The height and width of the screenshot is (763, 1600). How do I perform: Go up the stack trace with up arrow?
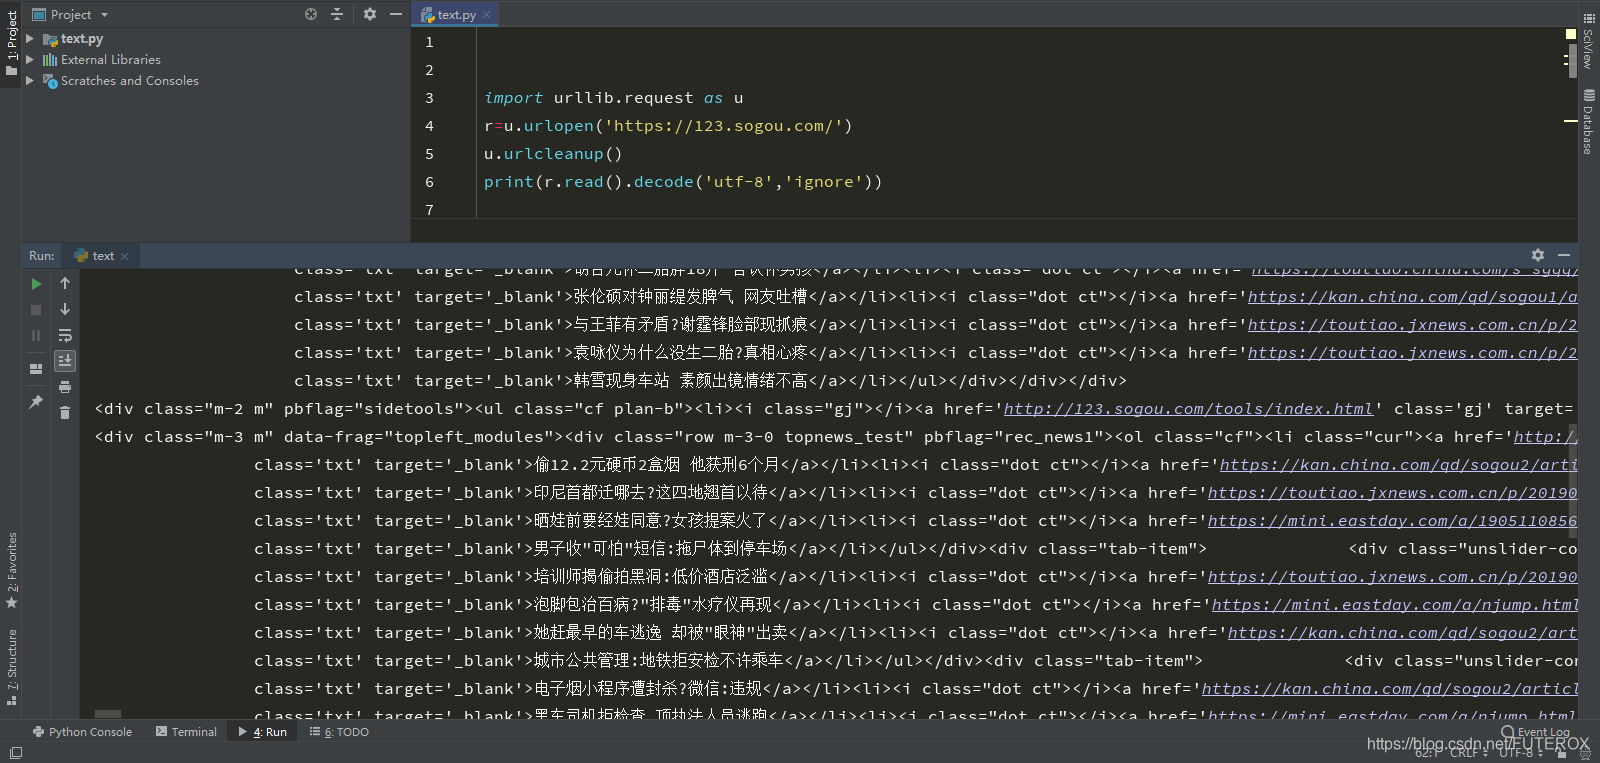click(65, 284)
